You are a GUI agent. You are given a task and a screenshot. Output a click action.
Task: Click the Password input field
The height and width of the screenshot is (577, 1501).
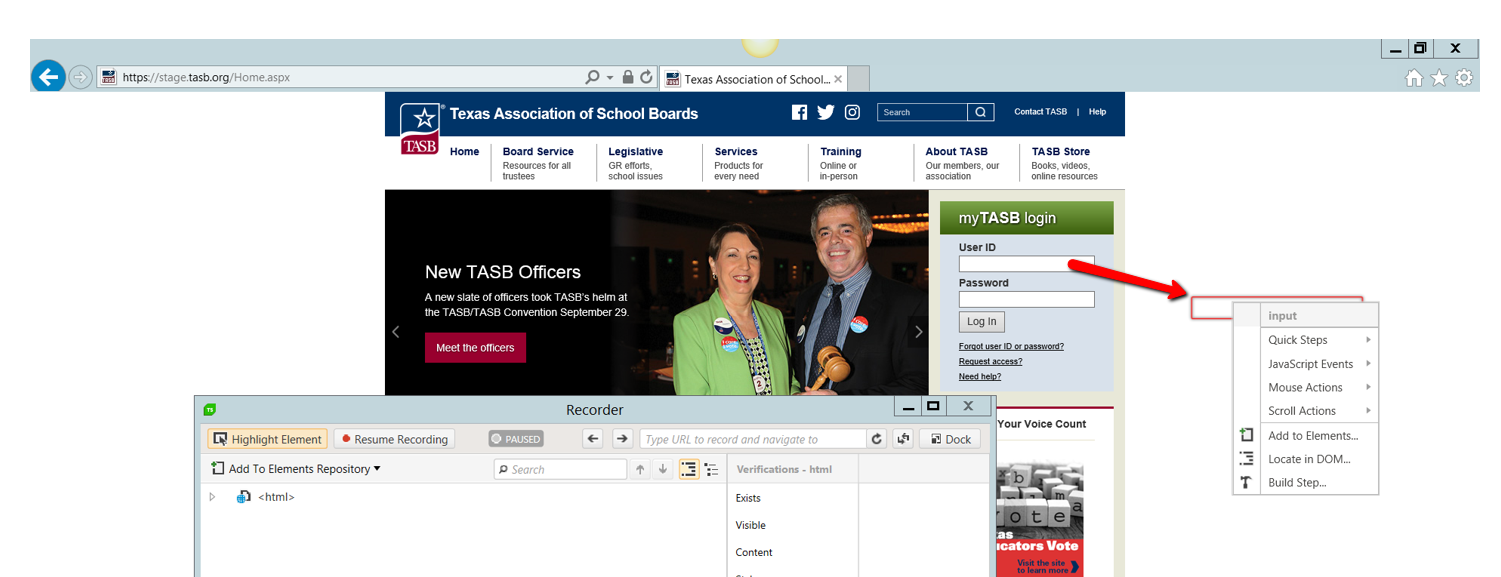coord(1026,299)
